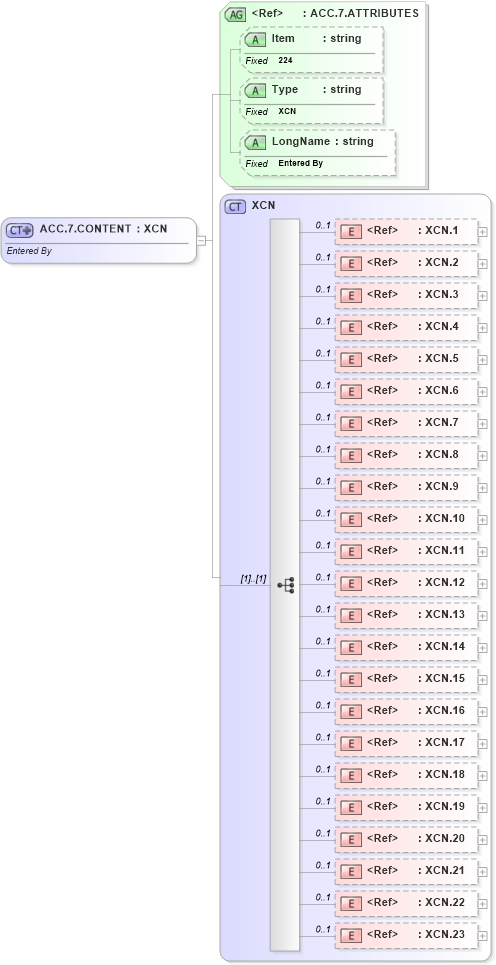Screen dimensions: 496x965
Task: Select the LongName : string attribute name
Action: point(322,141)
